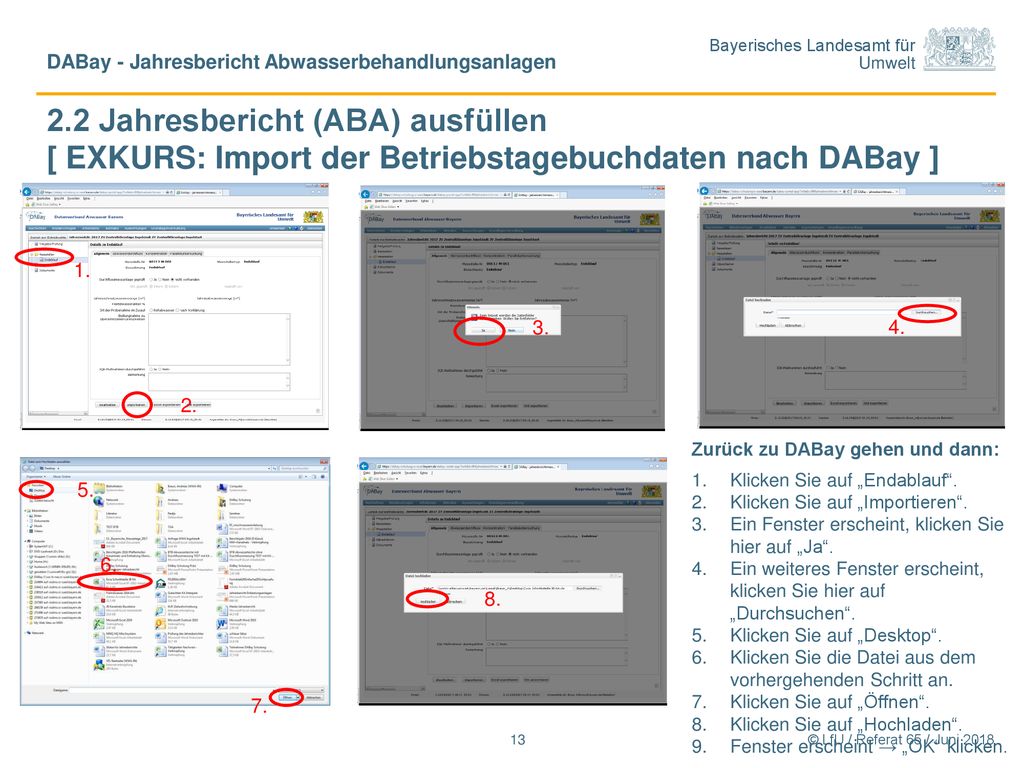Click the arrow on the Öffnen split button

click(x=298, y=697)
